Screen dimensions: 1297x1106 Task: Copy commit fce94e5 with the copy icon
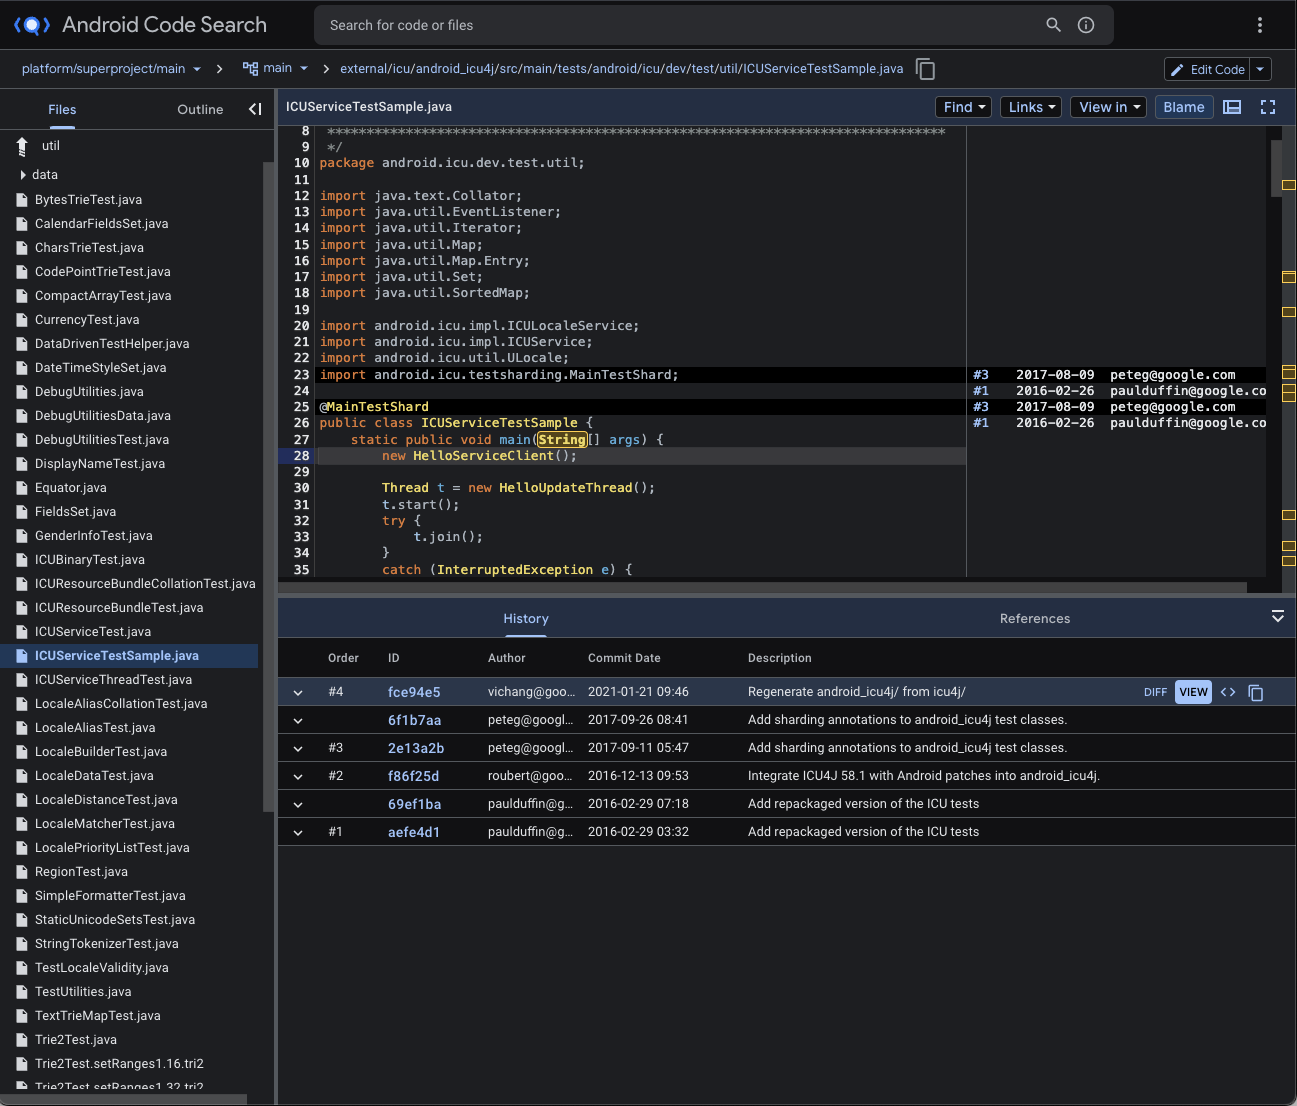1256,693
